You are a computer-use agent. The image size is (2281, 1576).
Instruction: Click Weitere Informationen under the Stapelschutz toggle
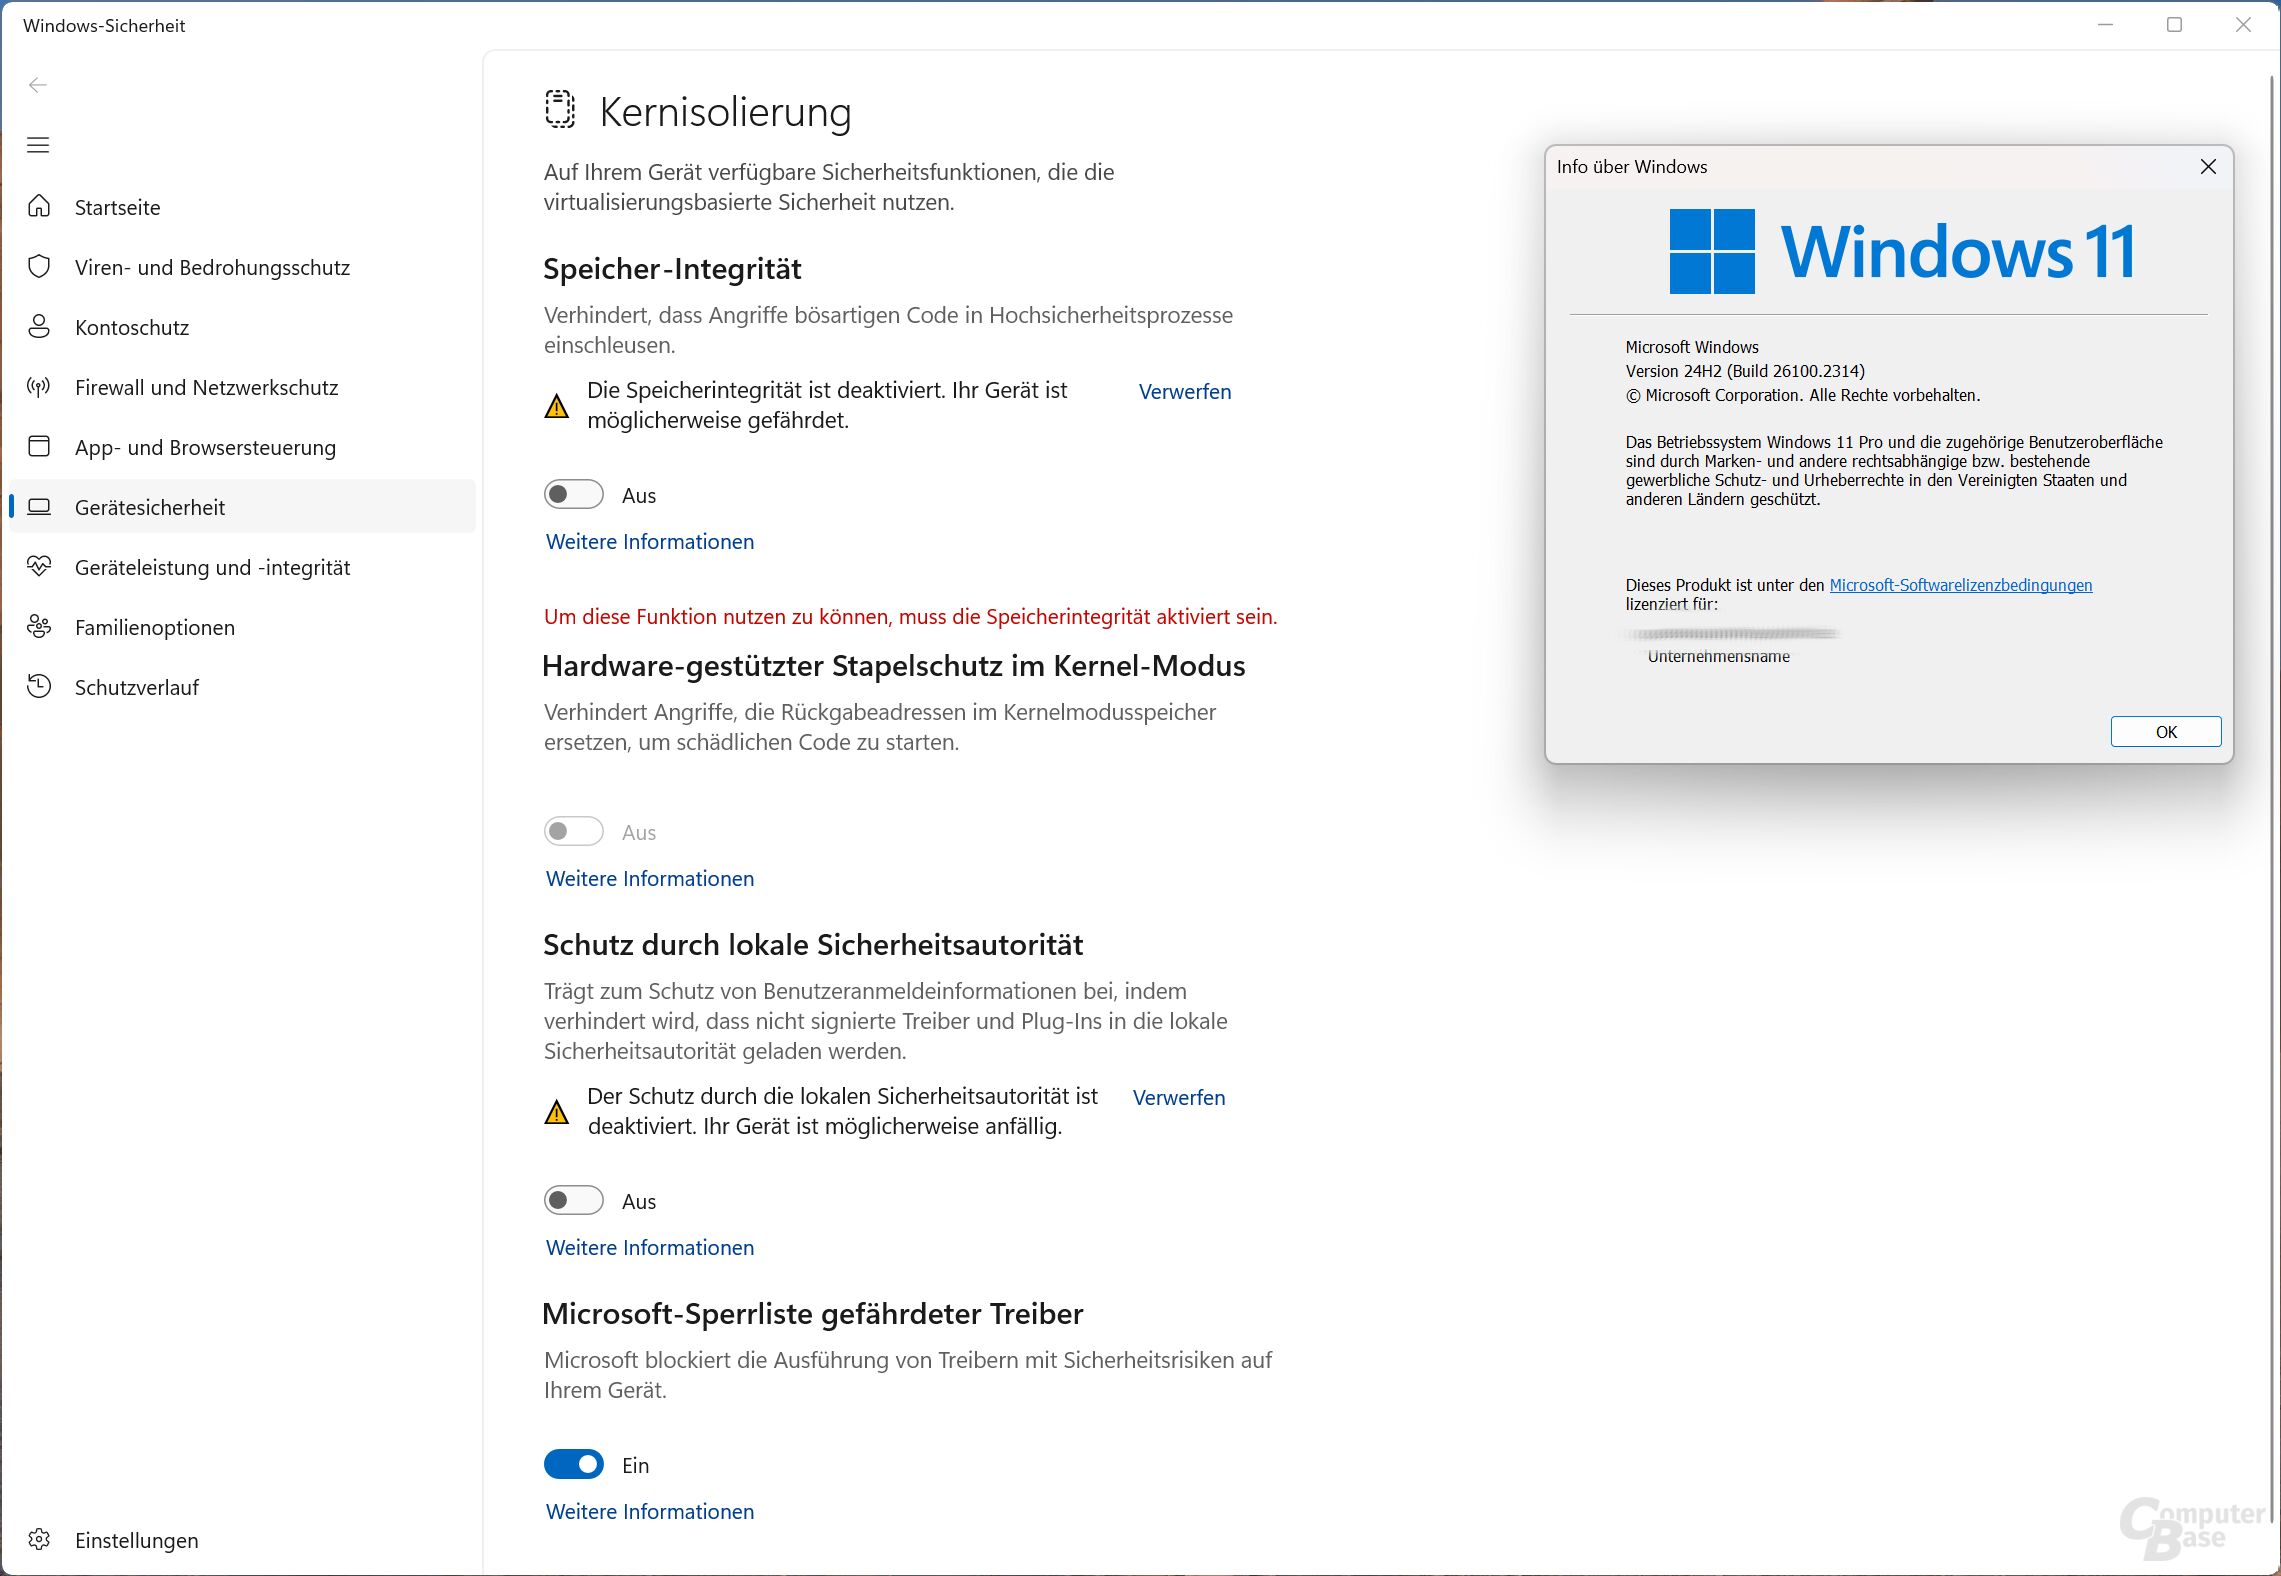(x=650, y=879)
